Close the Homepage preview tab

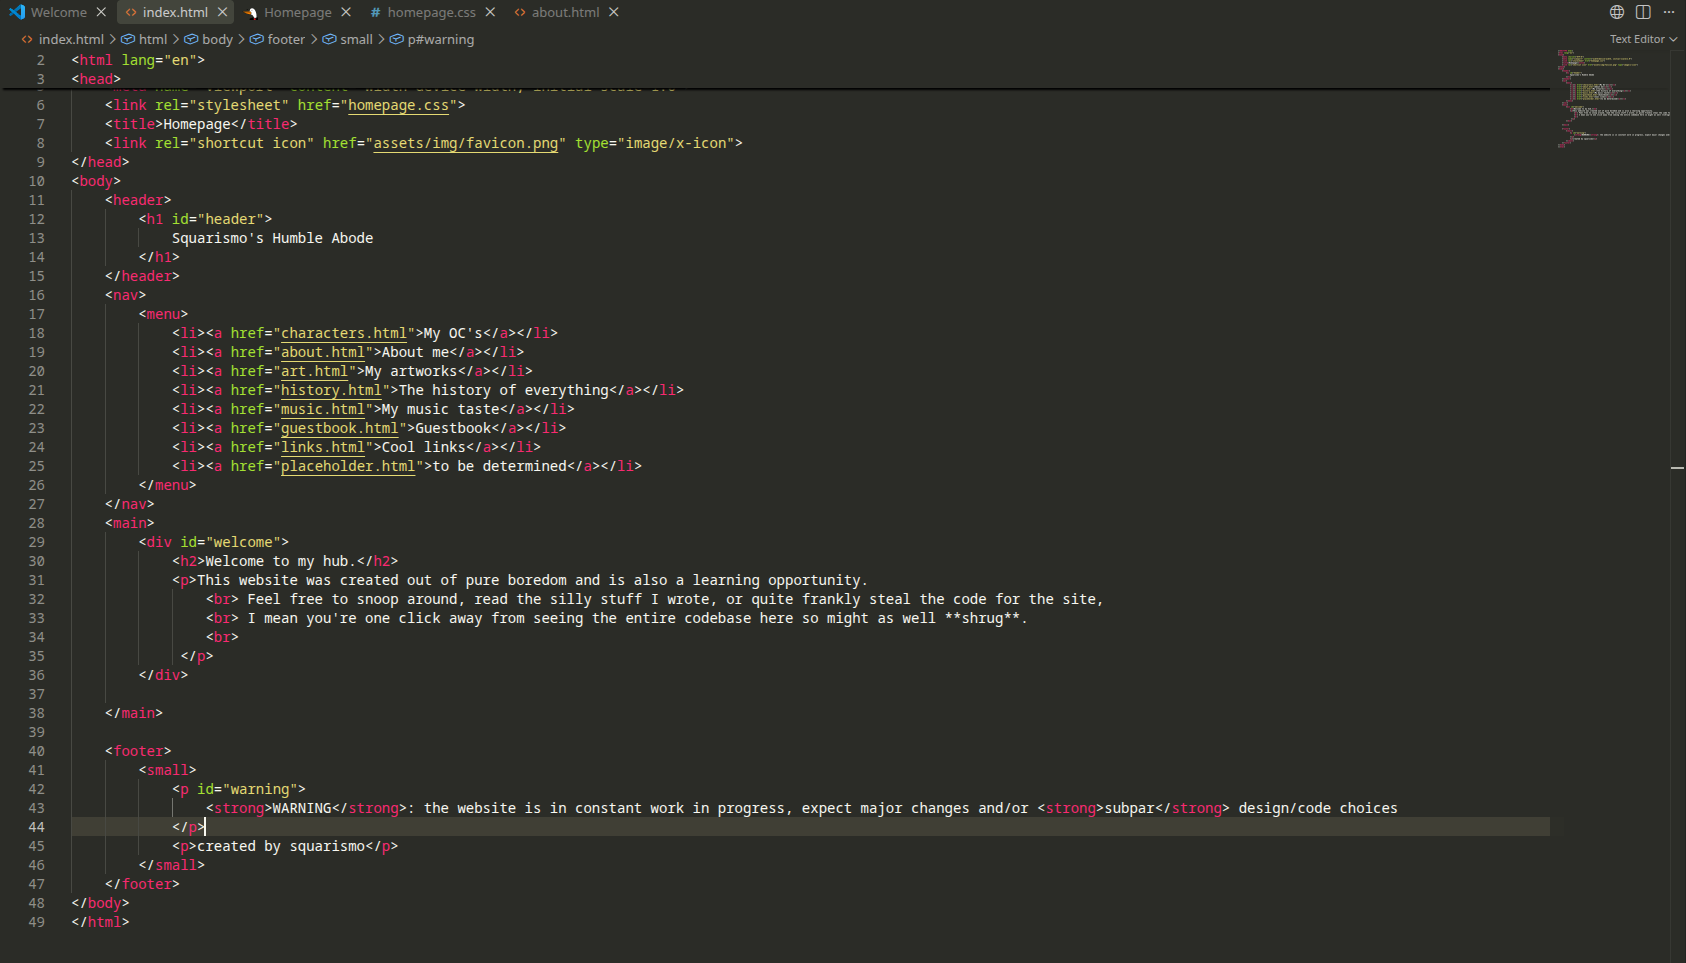pos(346,12)
